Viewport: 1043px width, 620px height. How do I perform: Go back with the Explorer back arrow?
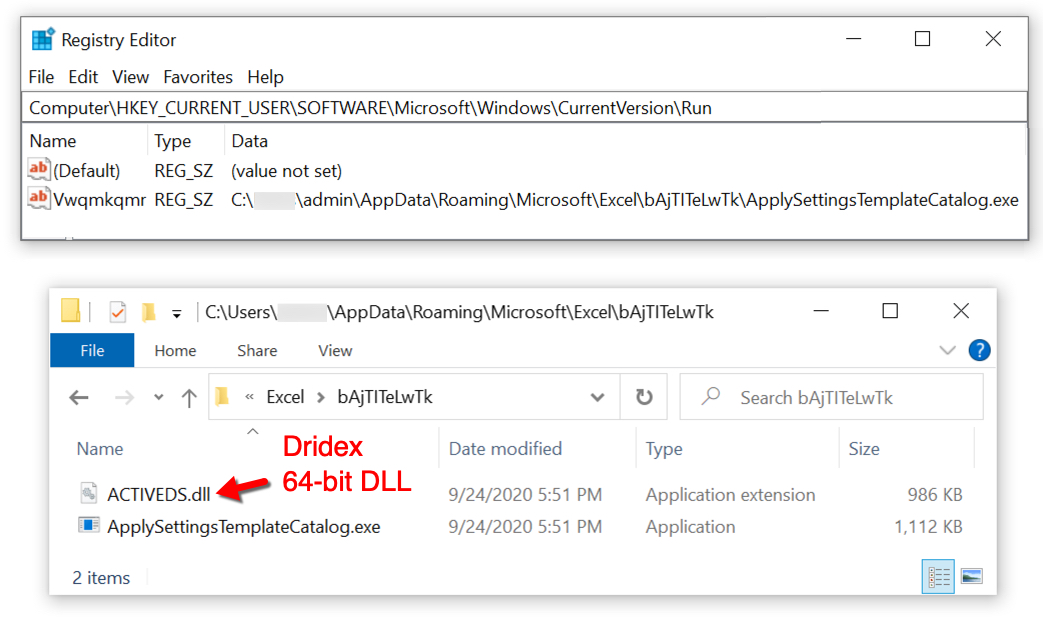tap(79, 398)
